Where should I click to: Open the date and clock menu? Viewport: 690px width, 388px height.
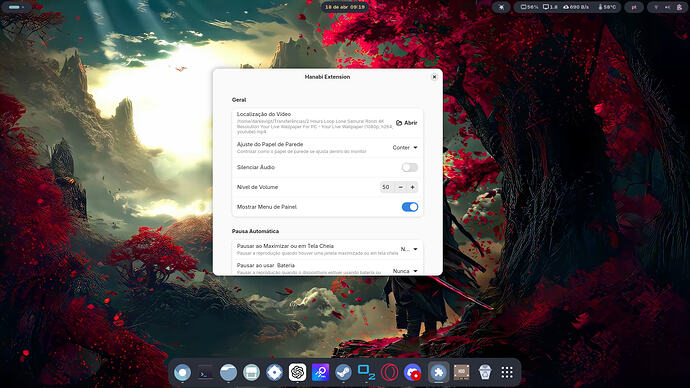pos(345,7)
